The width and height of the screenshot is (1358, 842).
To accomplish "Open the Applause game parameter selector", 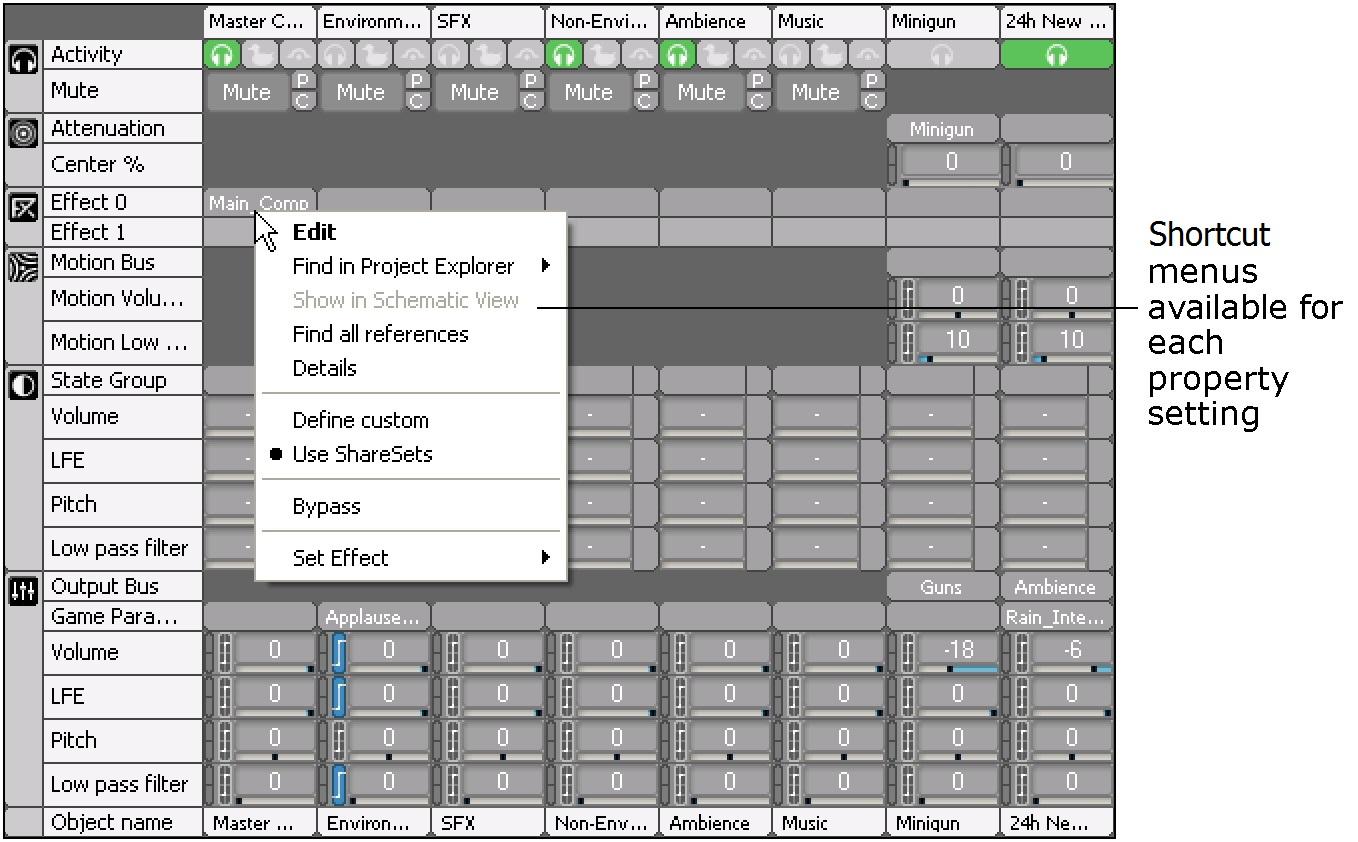I will tap(372, 617).
